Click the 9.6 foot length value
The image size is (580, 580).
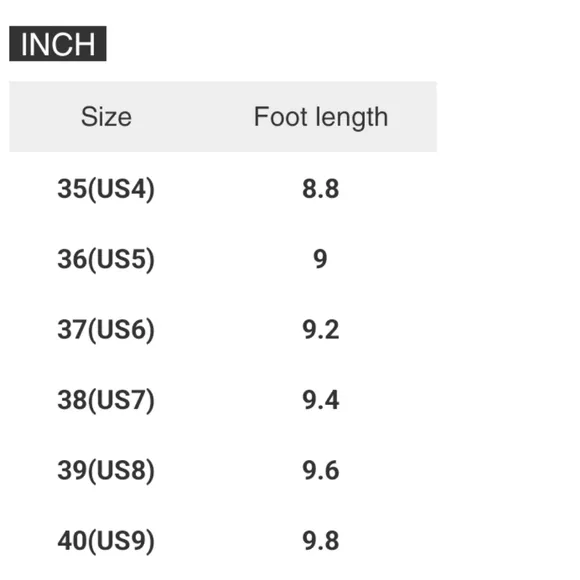pyautogui.click(x=320, y=471)
